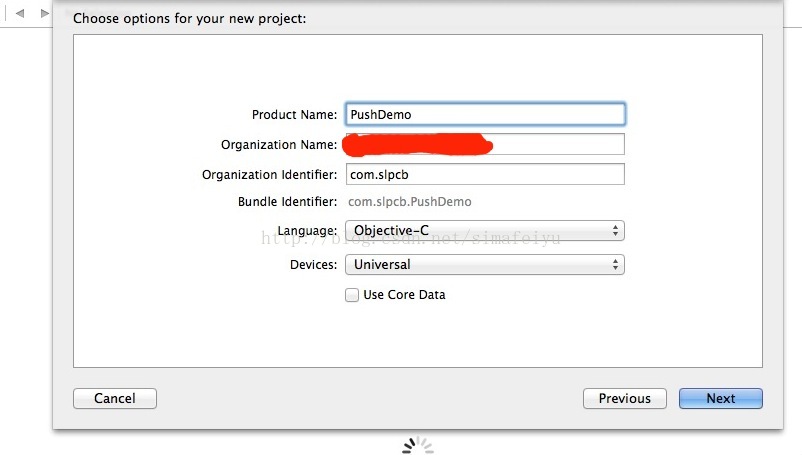Proceed with the Next button

point(721,398)
